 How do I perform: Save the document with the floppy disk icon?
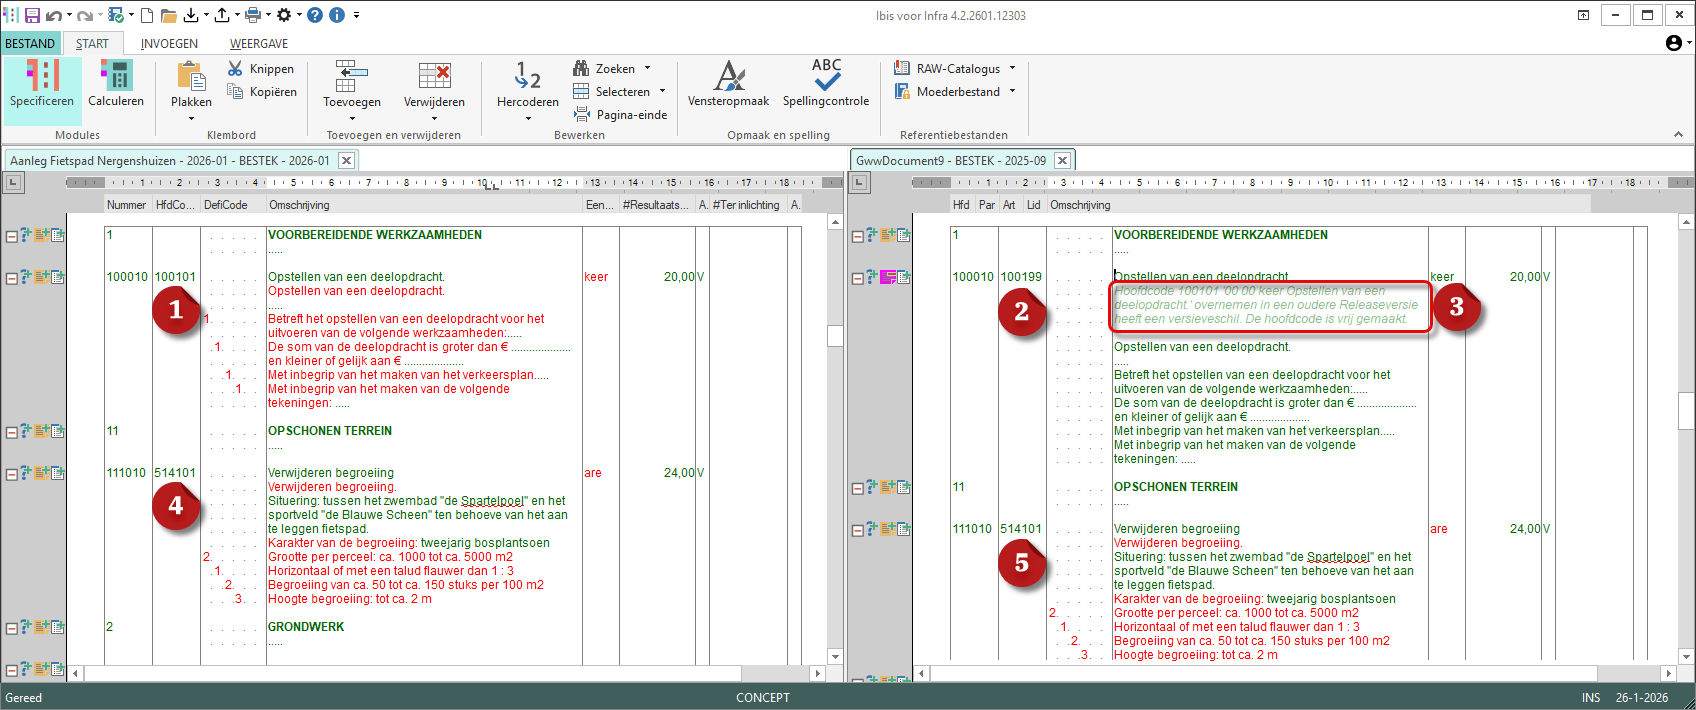32,15
